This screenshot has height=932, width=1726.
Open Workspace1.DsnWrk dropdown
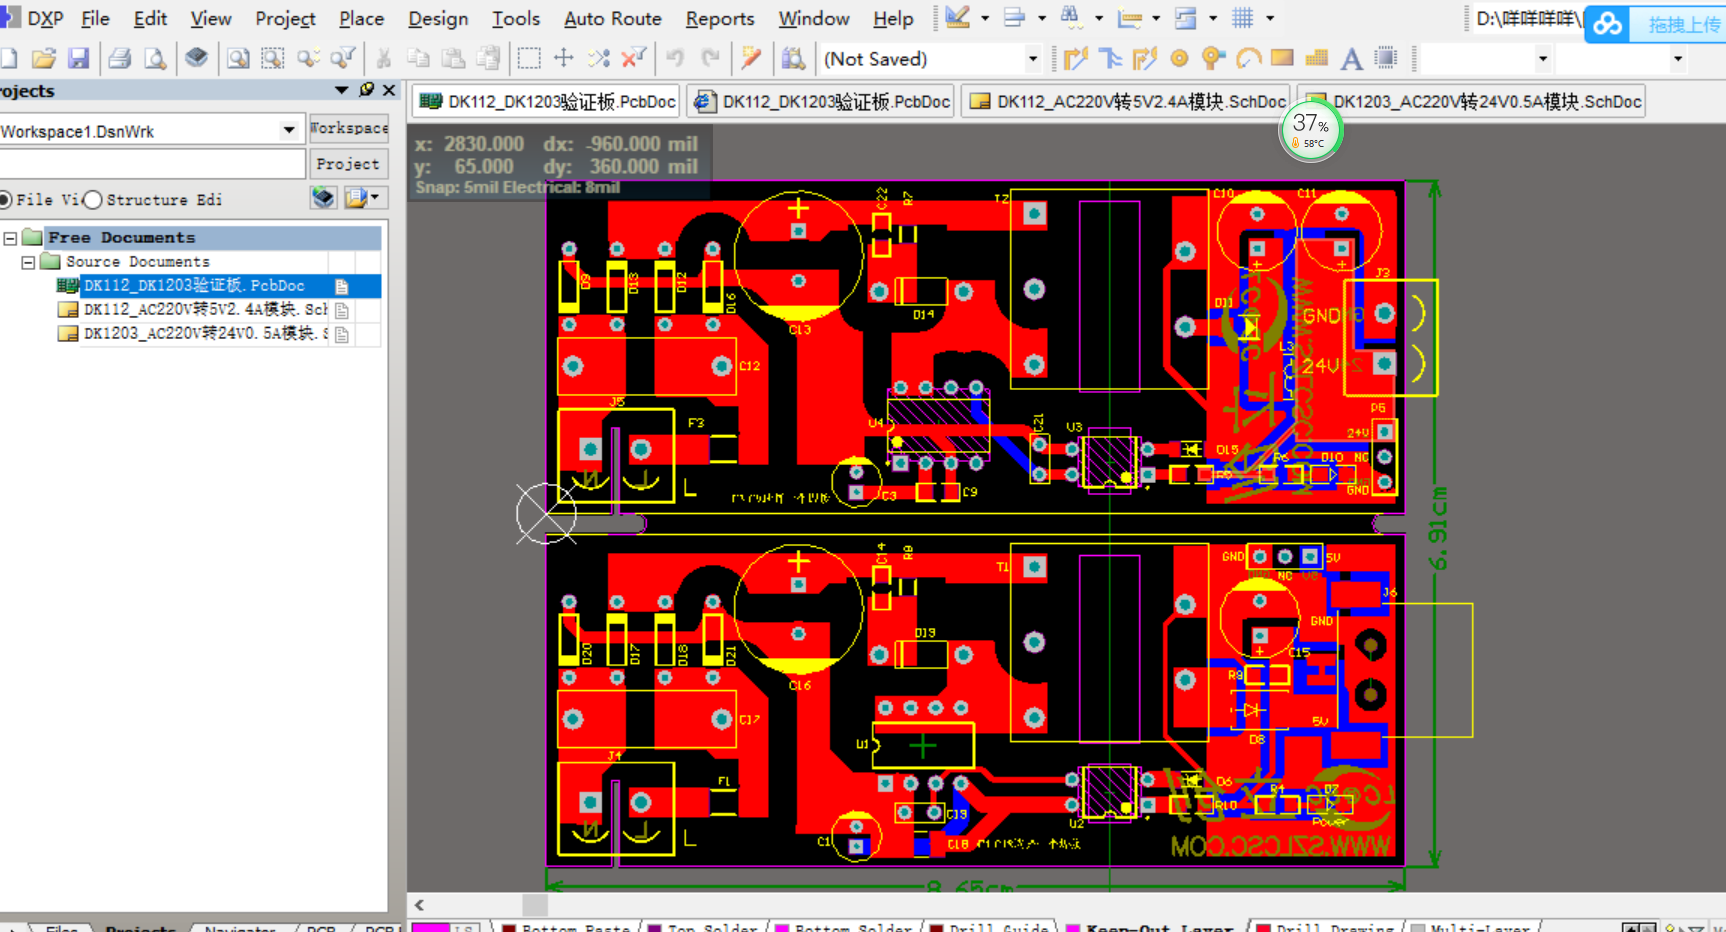click(x=289, y=130)
